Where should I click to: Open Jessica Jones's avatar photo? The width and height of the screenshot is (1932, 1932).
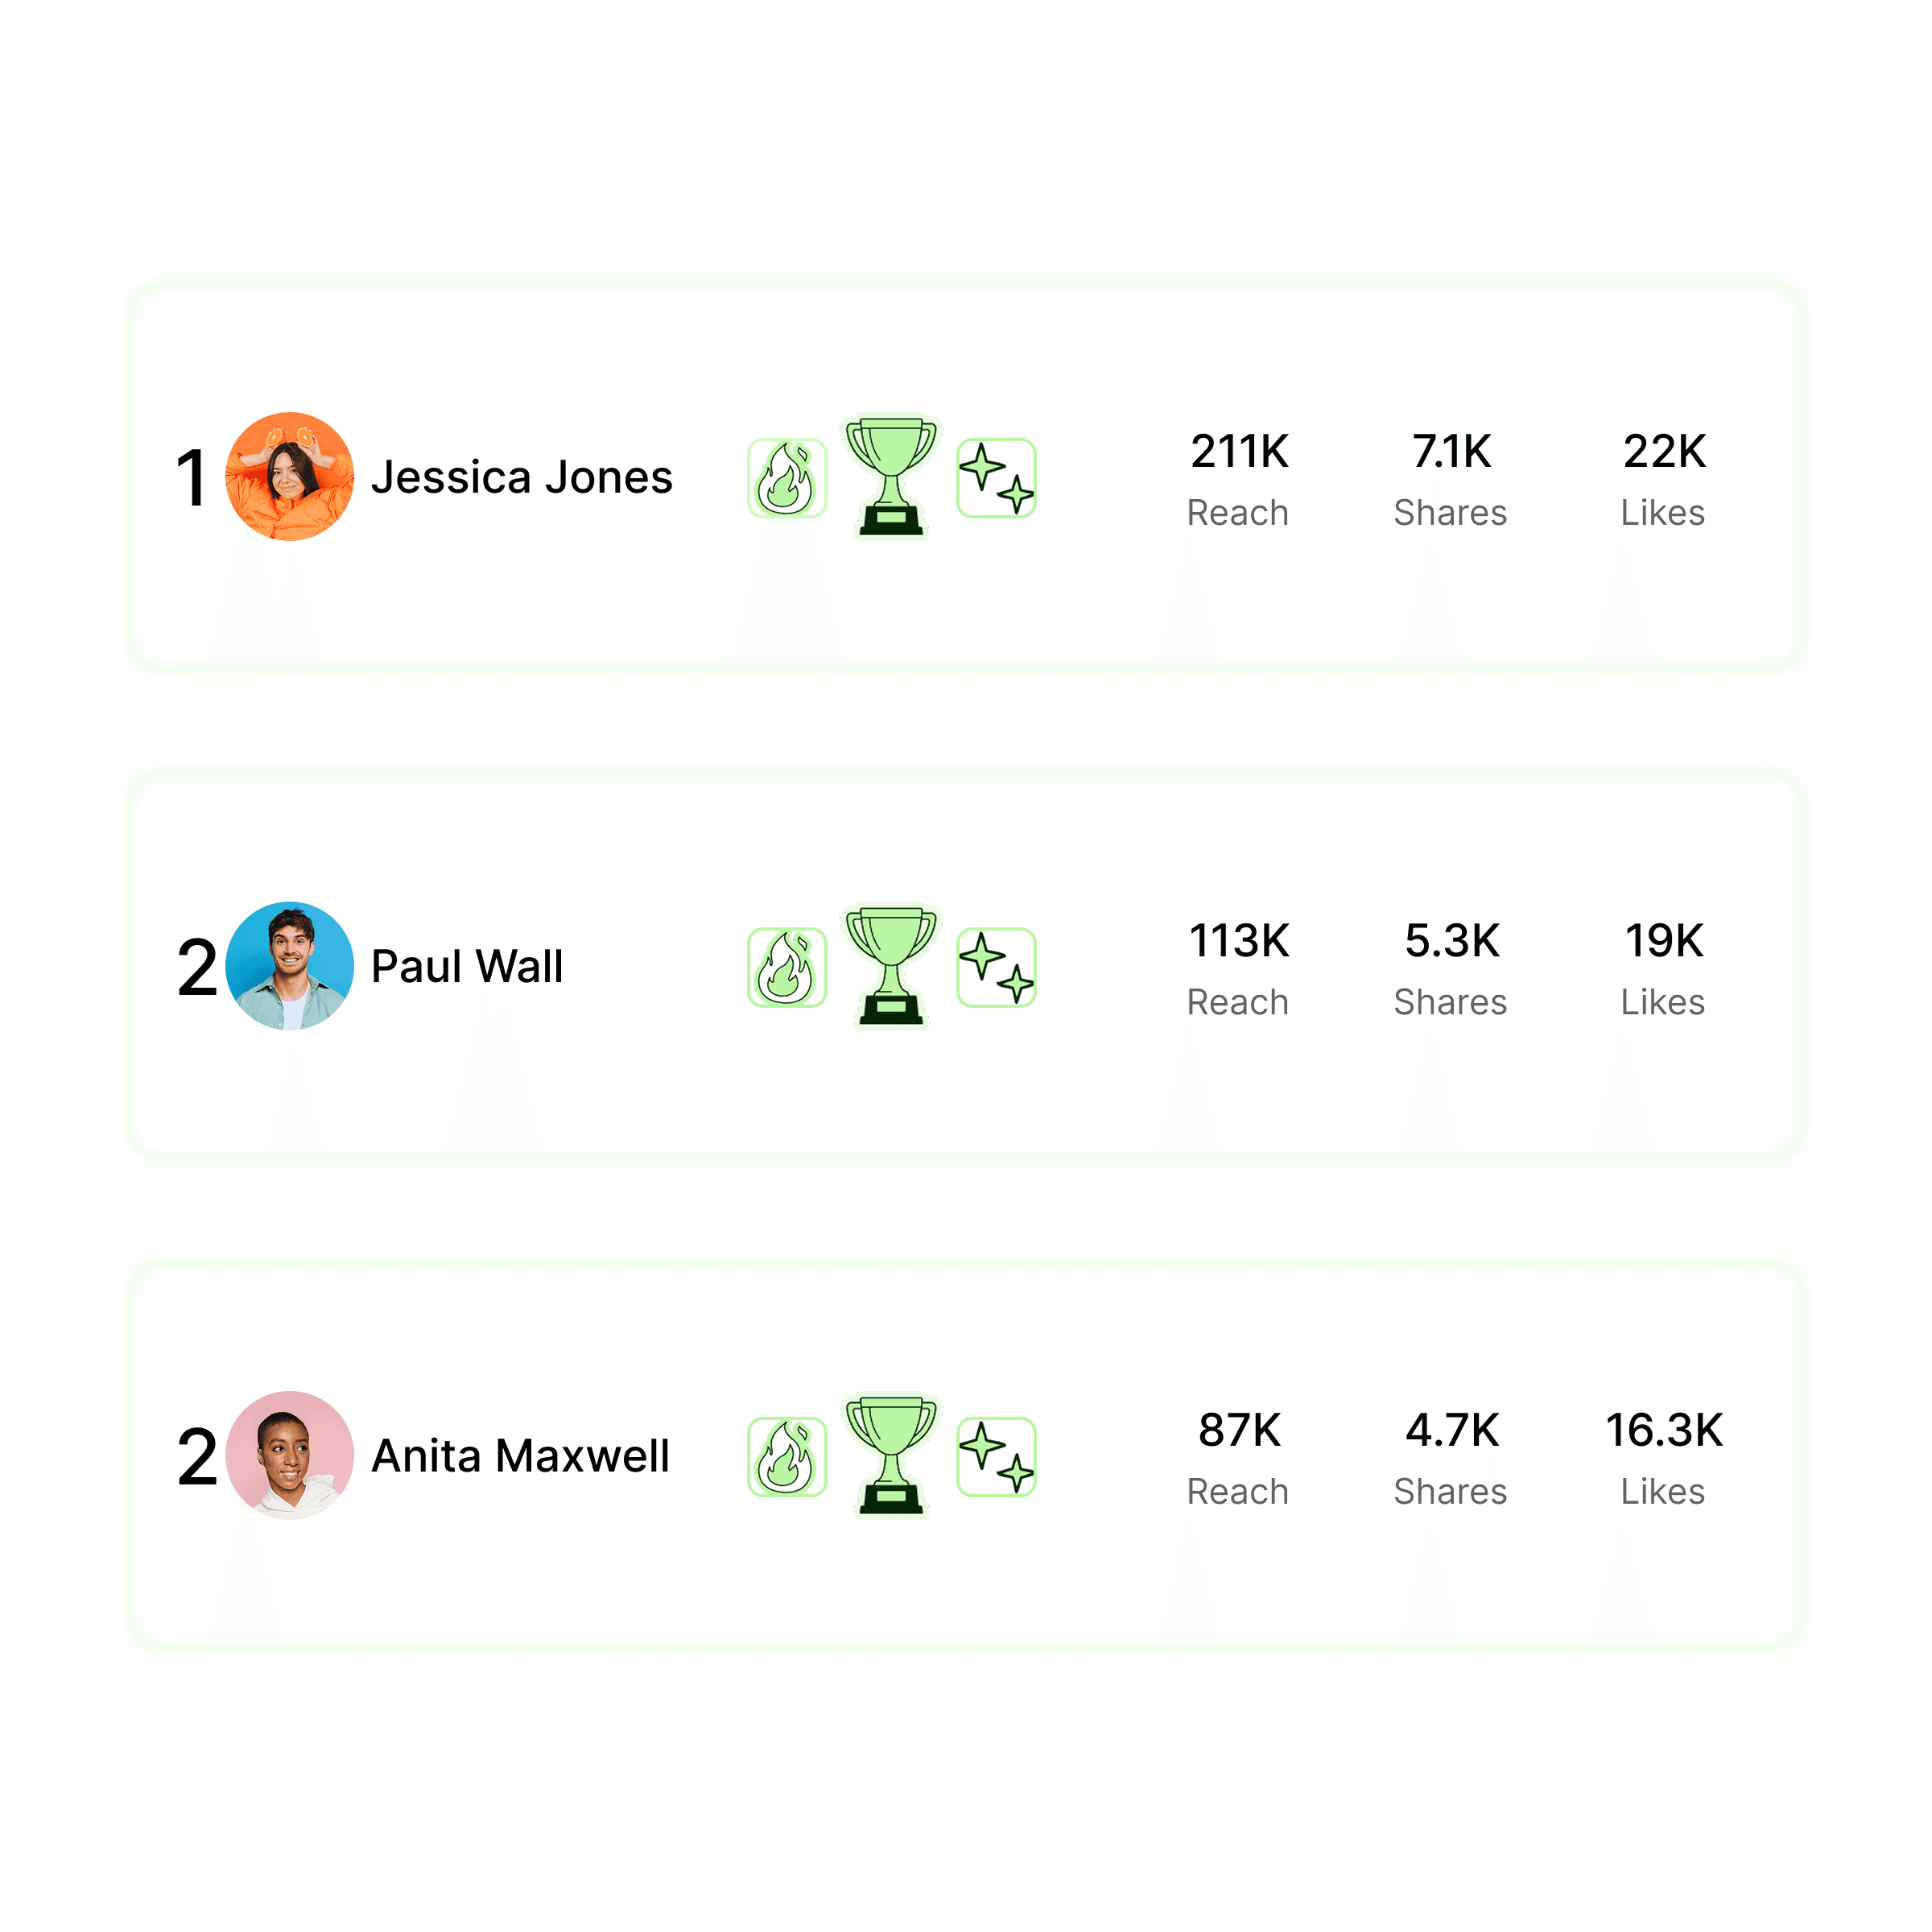[x=289, y=477]
